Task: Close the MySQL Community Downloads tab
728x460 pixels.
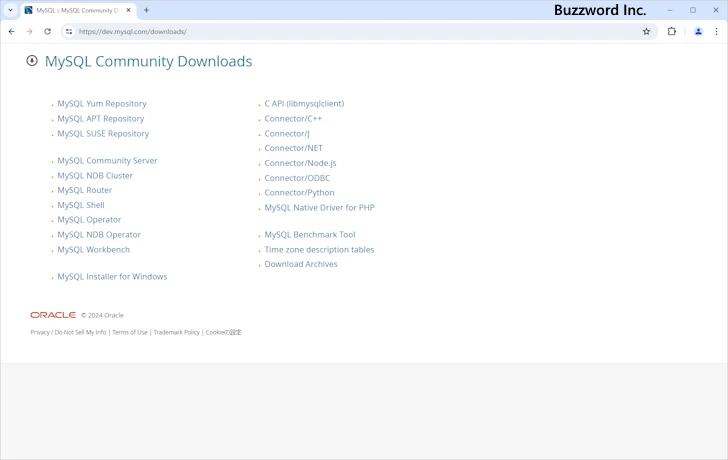Action: [x=128, y=10]
